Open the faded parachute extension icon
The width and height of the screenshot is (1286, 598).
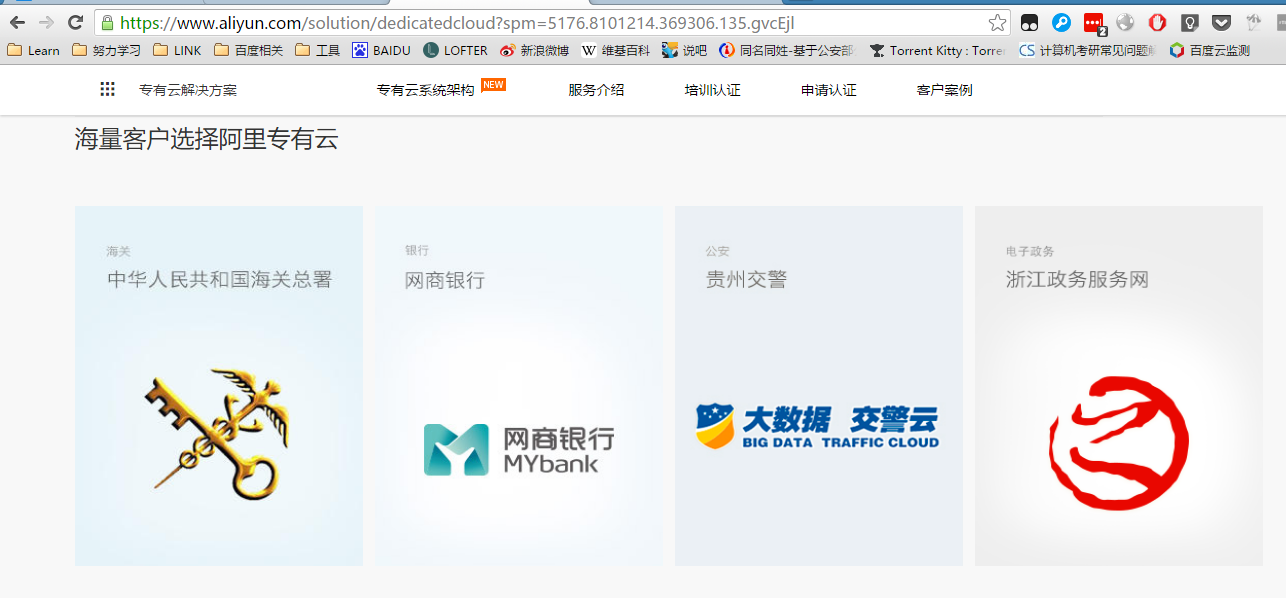pos(1253,22)
